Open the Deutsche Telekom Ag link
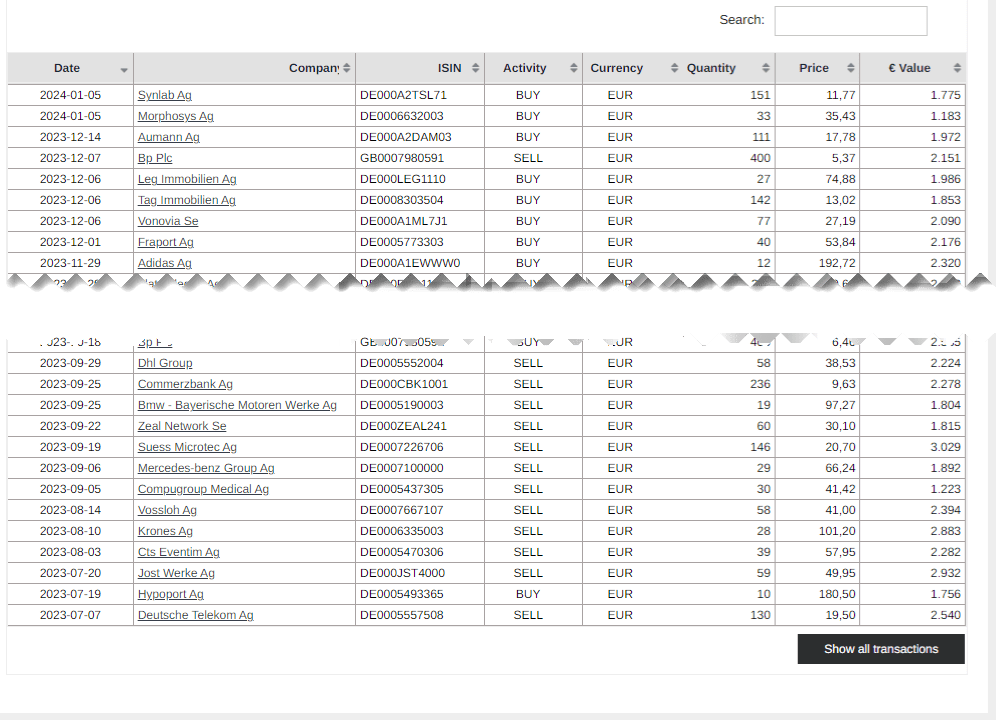The image size is (996, 720). [195, 615]
